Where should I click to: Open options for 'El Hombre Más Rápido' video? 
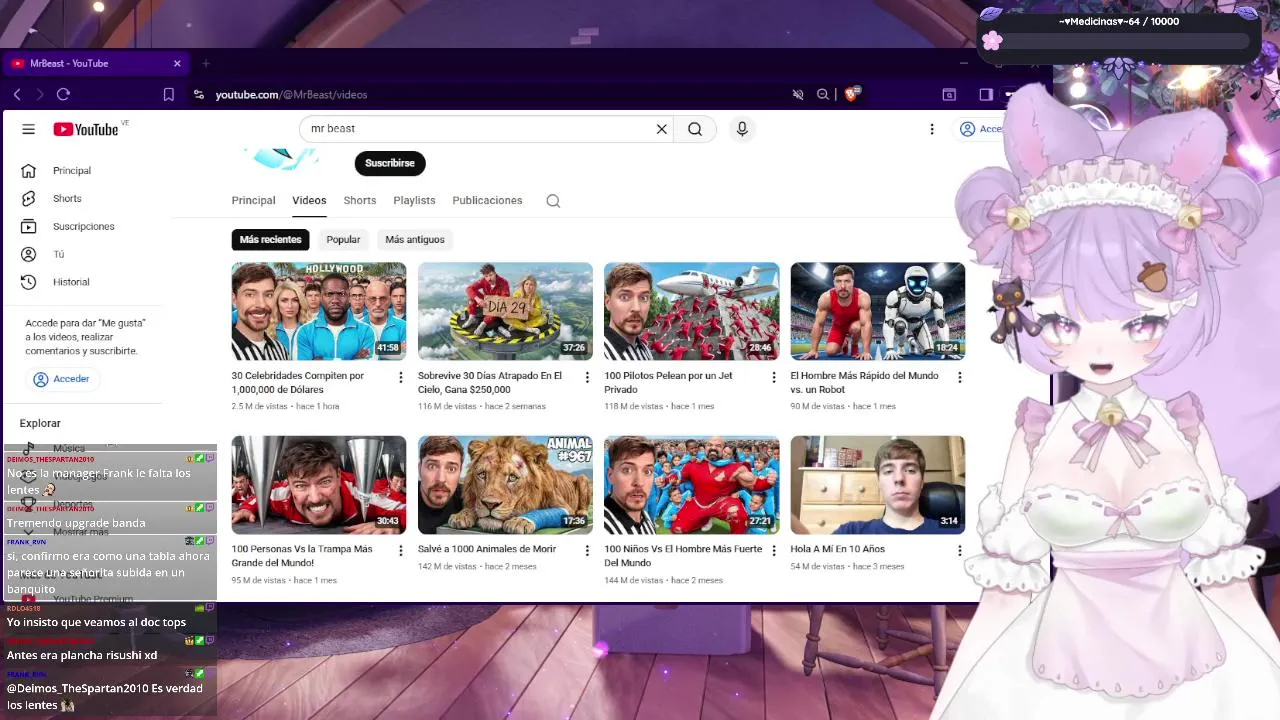click(x=959, y=377)
